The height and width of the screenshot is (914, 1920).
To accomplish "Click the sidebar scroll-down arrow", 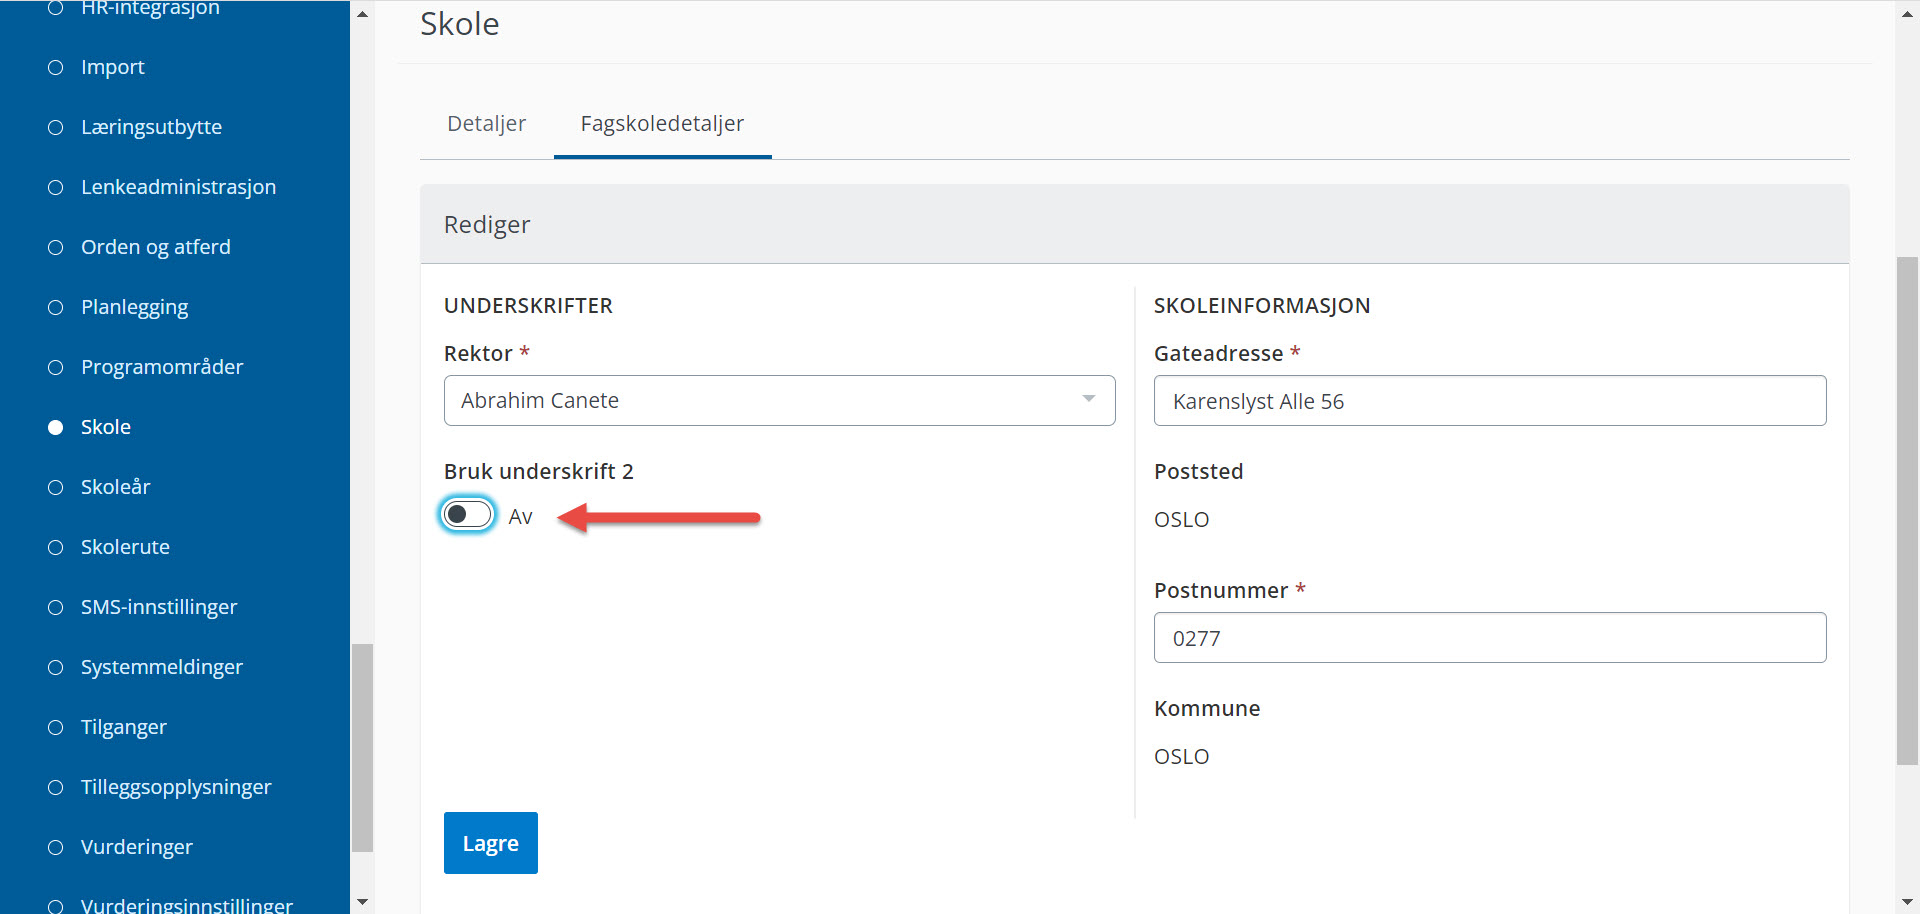I will (x=362, y=901).
